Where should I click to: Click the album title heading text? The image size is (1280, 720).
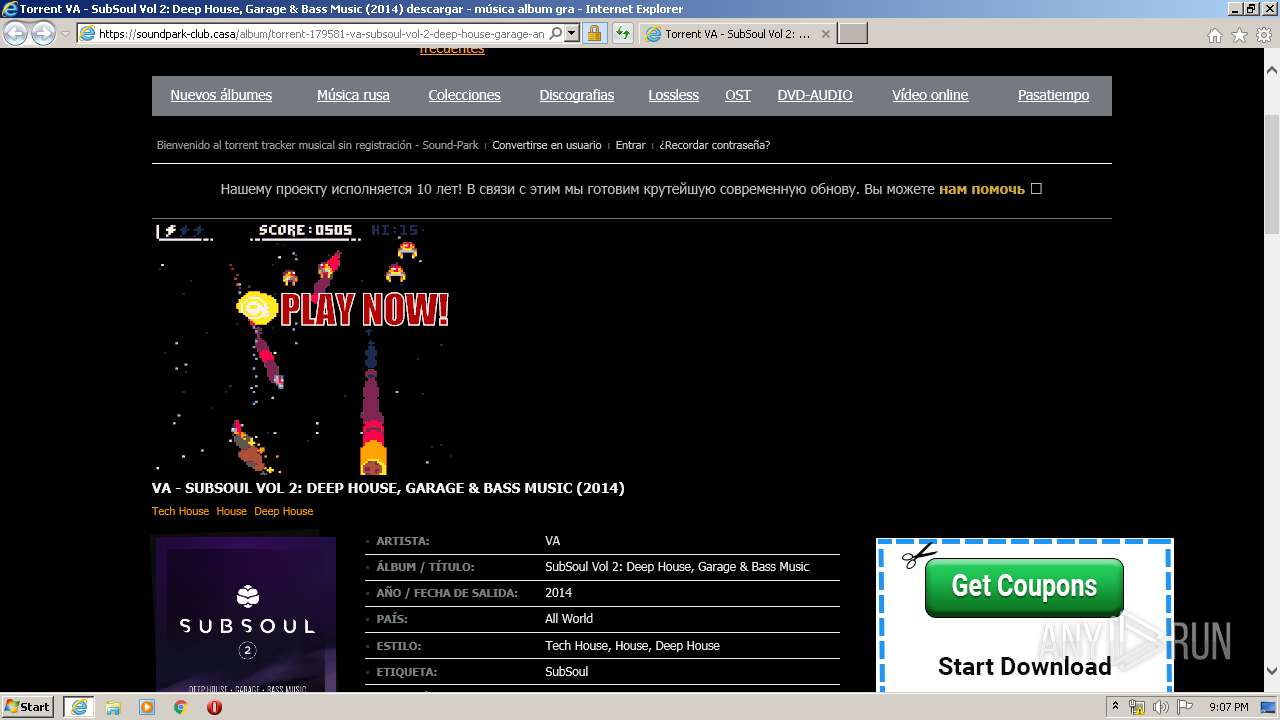click(388, 488)
